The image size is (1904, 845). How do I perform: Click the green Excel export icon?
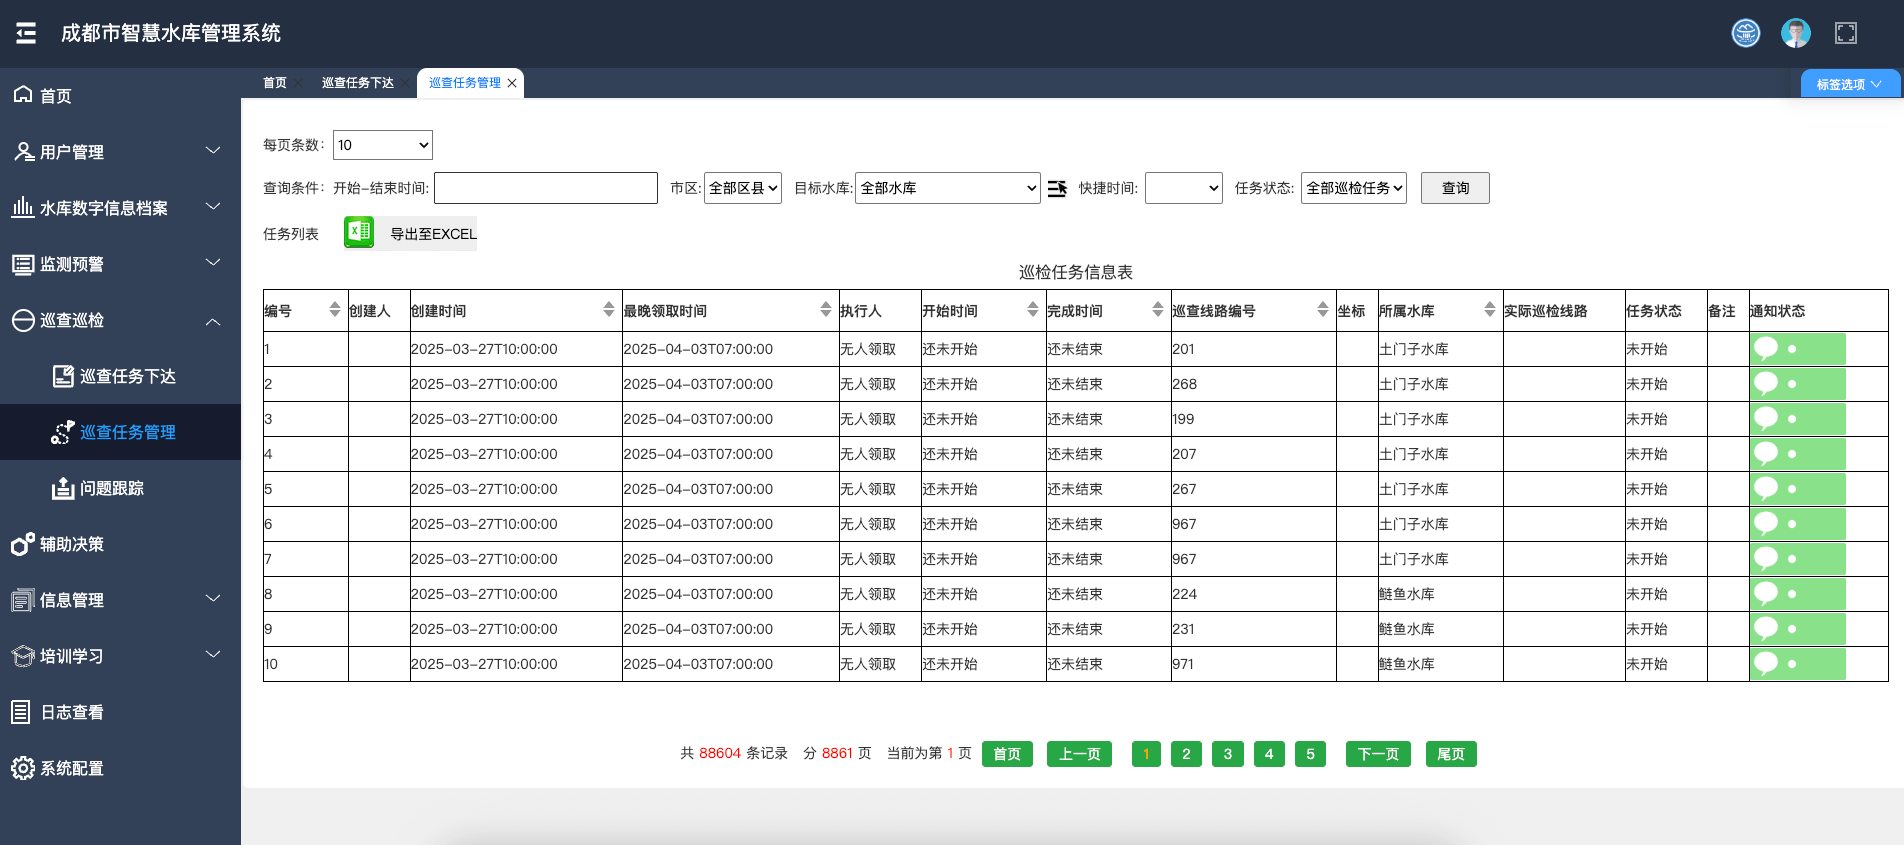[x=359, y=233]
